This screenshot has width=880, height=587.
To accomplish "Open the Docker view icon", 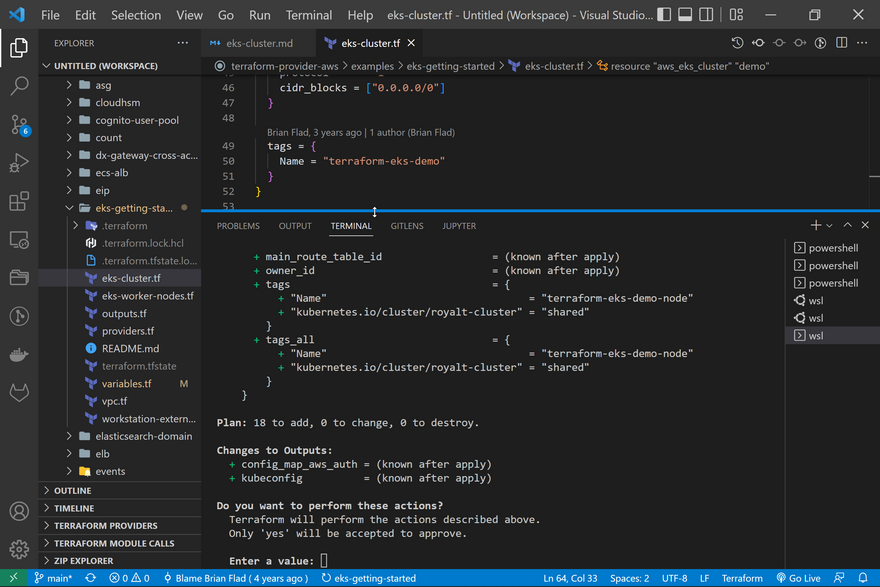I will [19, 355].
